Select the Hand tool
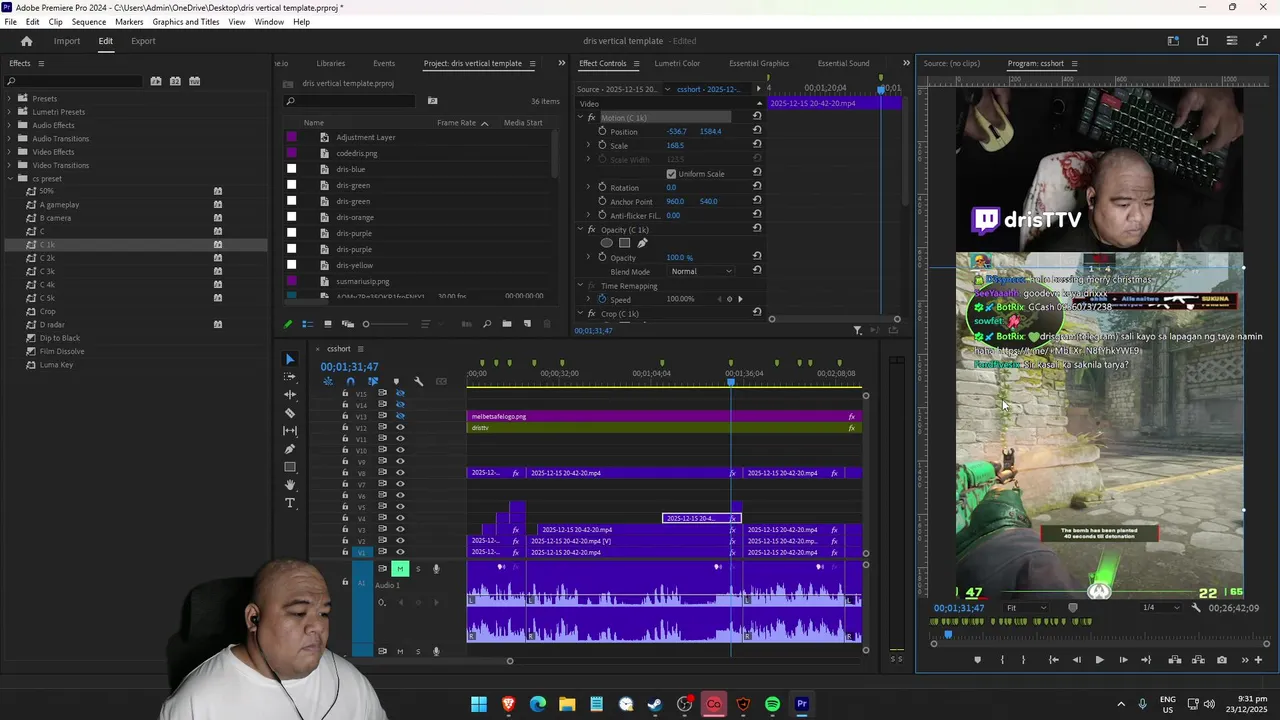 (290, 485)
